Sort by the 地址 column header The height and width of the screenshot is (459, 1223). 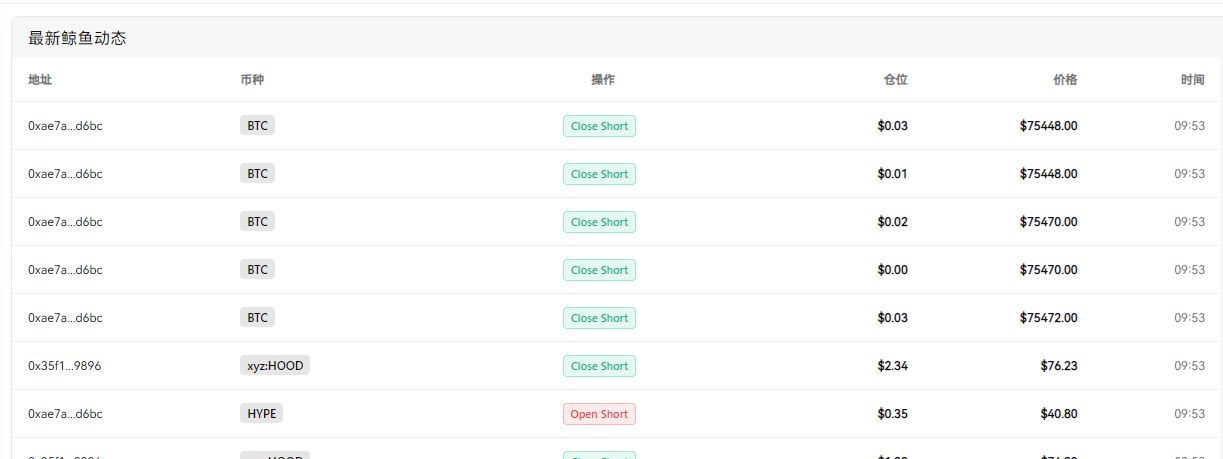pyautogui.click(x=39, y=80)
